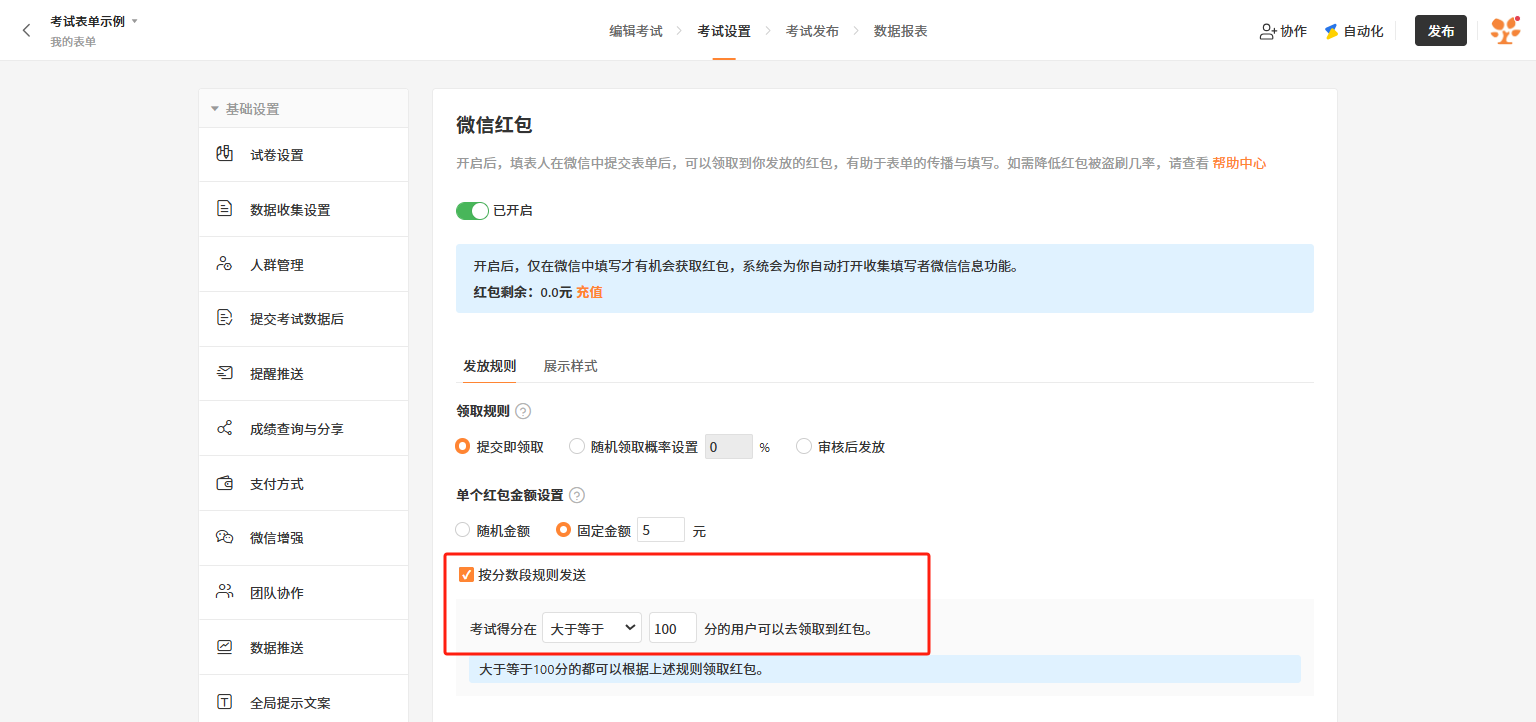Switch to 编辑考试 step
Viewport: 1536px width, 722px height.
click(x=636, y=31)
